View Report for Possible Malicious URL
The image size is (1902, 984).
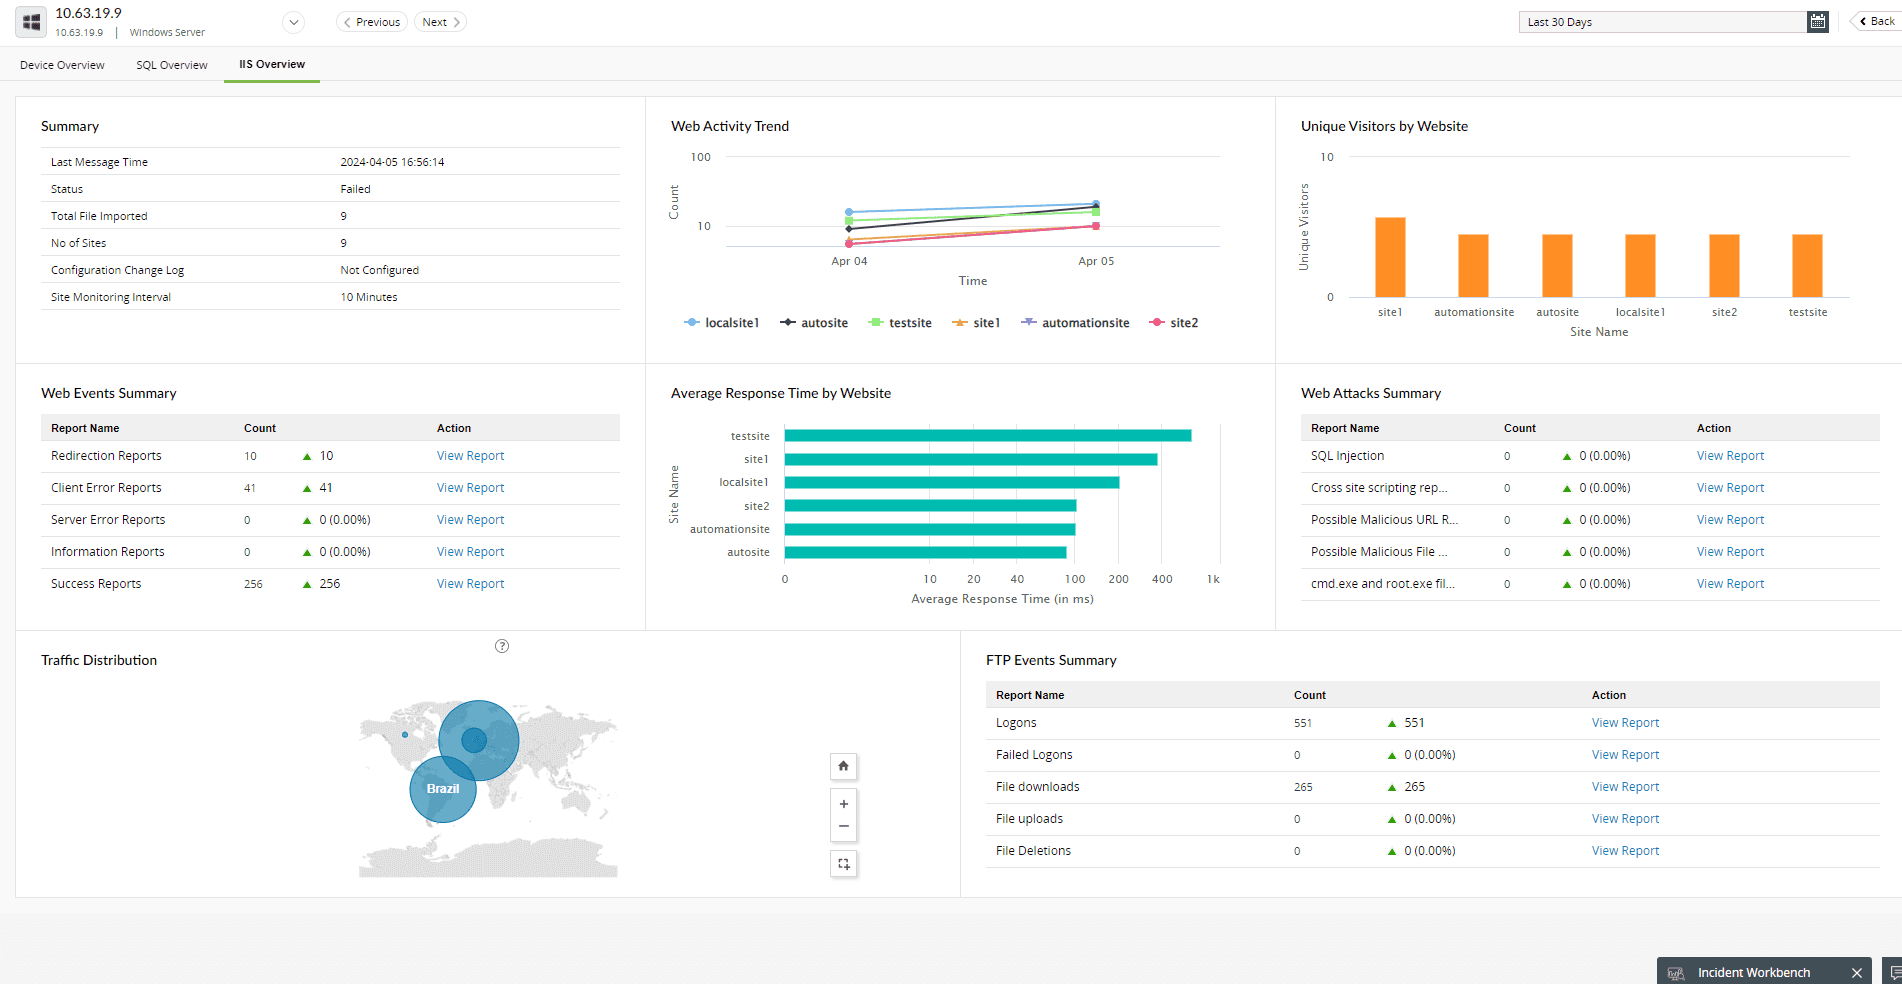tap(1730, 520)
